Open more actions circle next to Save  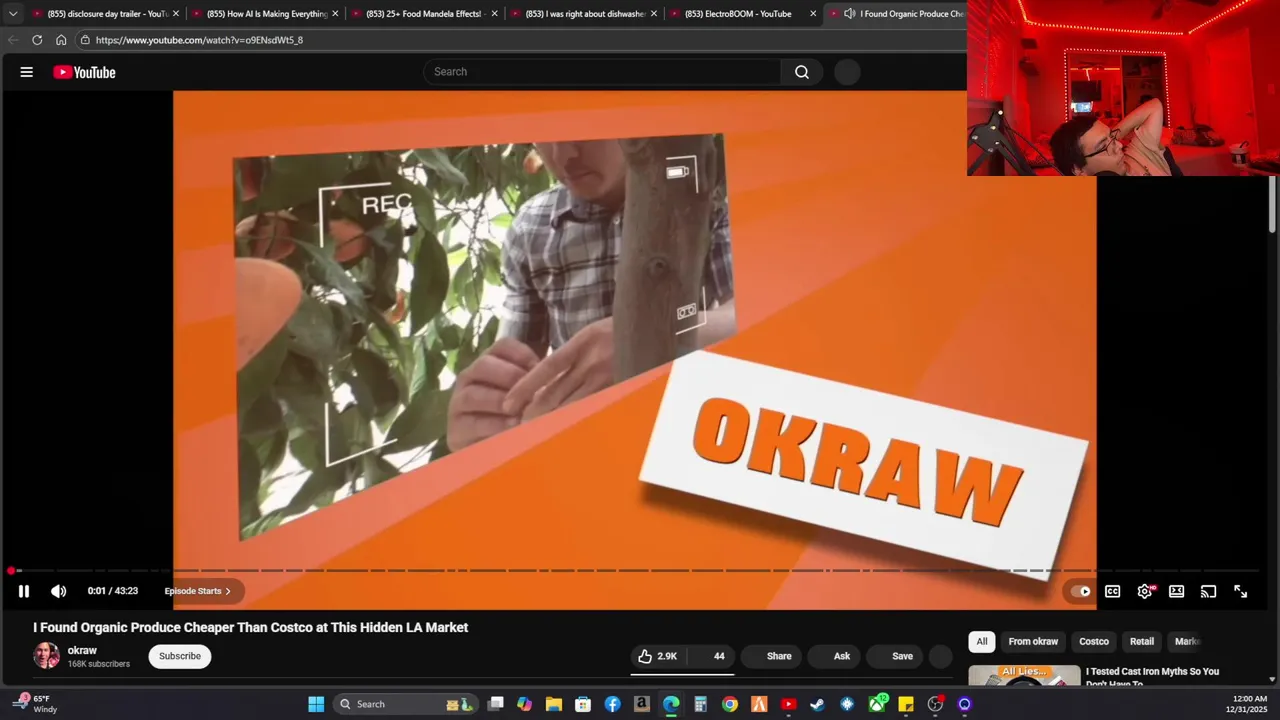(x=940, y=656)
